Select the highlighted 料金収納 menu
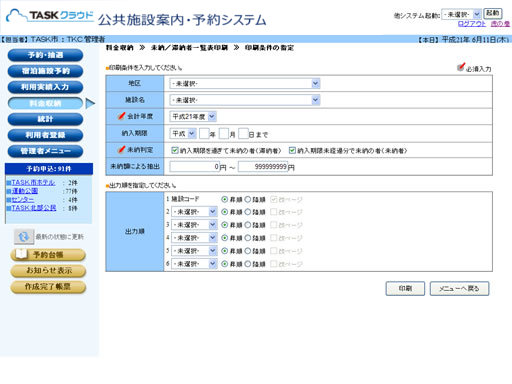 [x=45, y=103]
